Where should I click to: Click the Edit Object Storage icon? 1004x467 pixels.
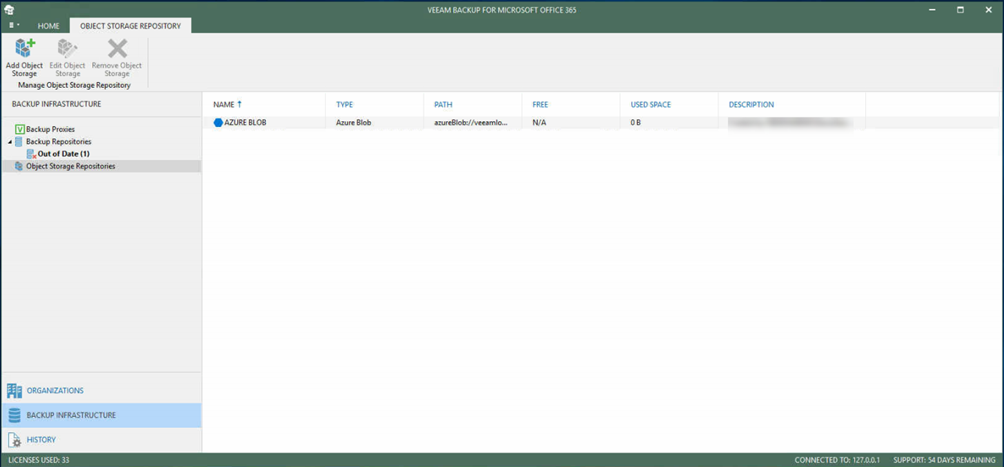click(67, 49)
